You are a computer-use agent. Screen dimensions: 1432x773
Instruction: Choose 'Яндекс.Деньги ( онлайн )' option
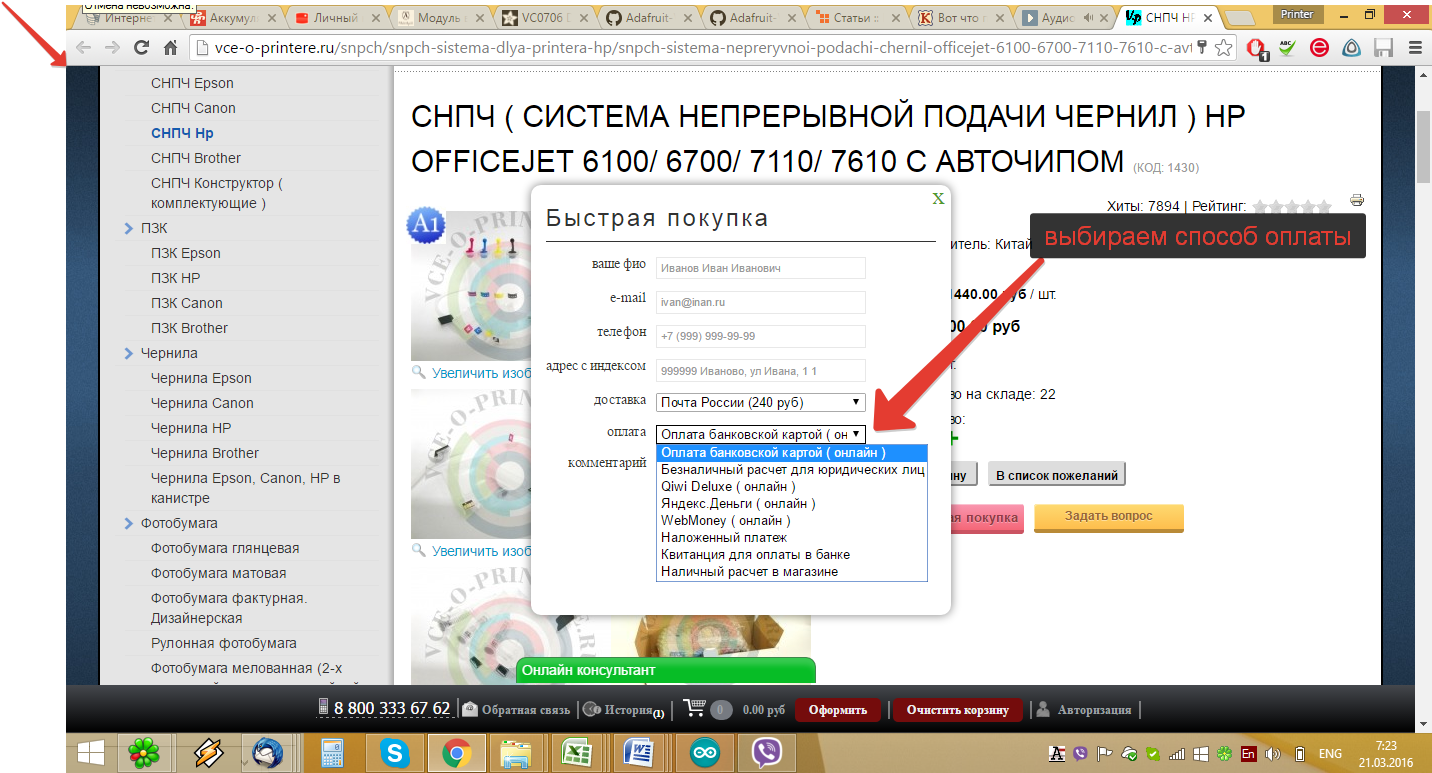tap(738, 503)
